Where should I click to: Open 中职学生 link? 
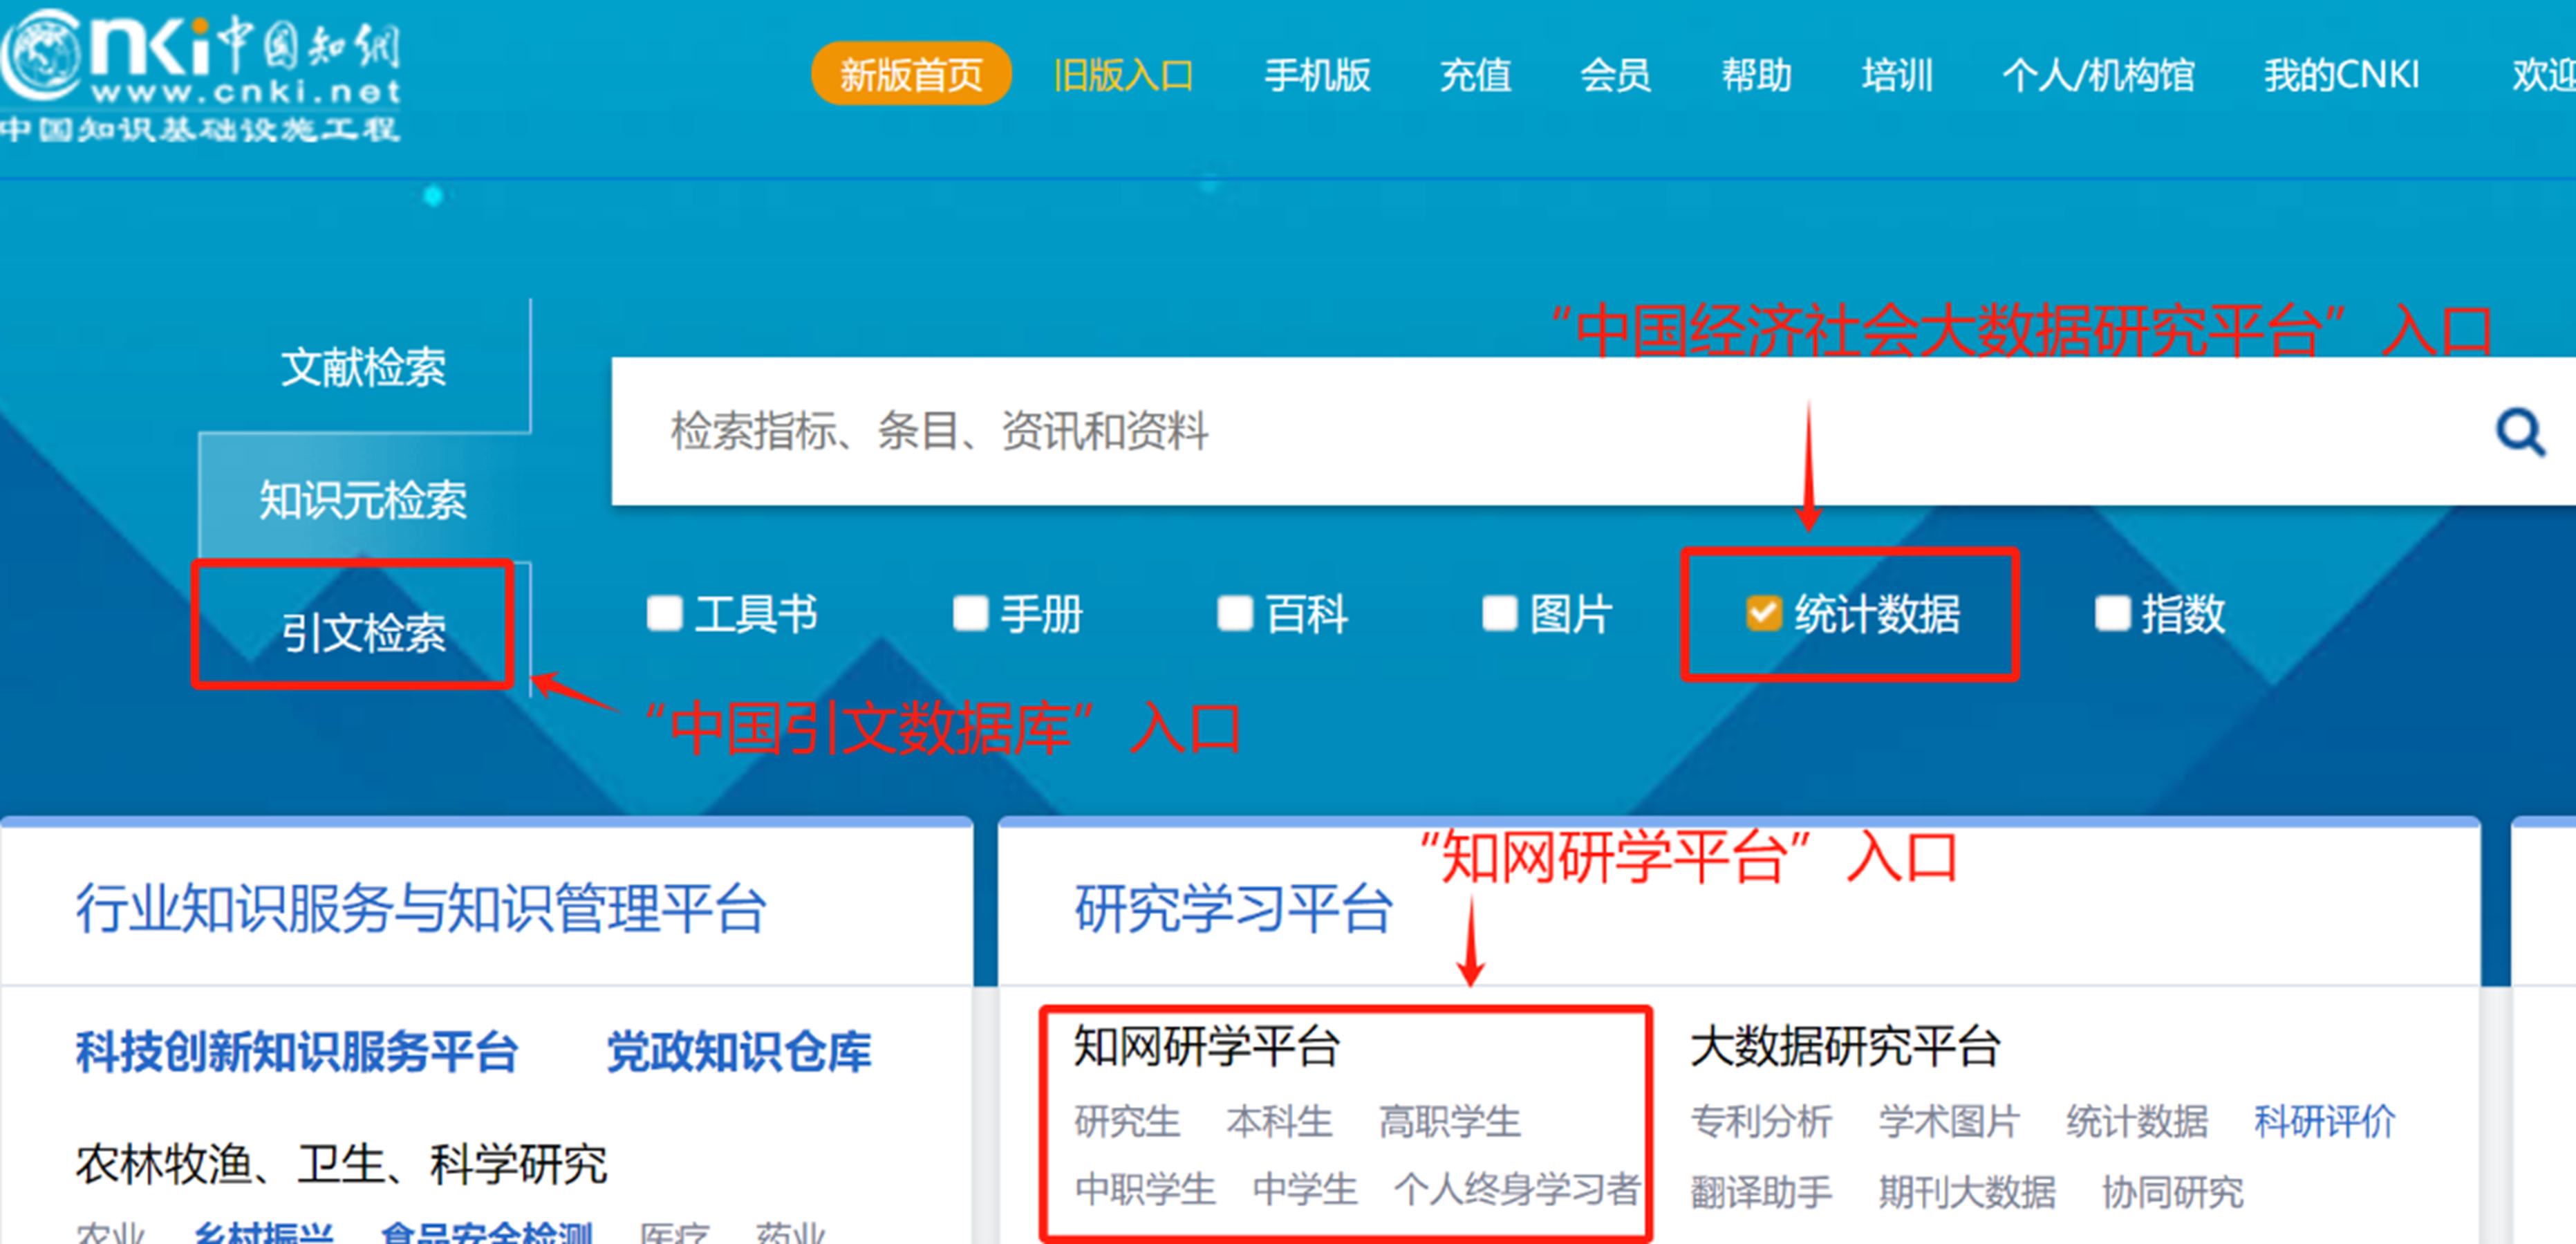tap(1145, 1189)
